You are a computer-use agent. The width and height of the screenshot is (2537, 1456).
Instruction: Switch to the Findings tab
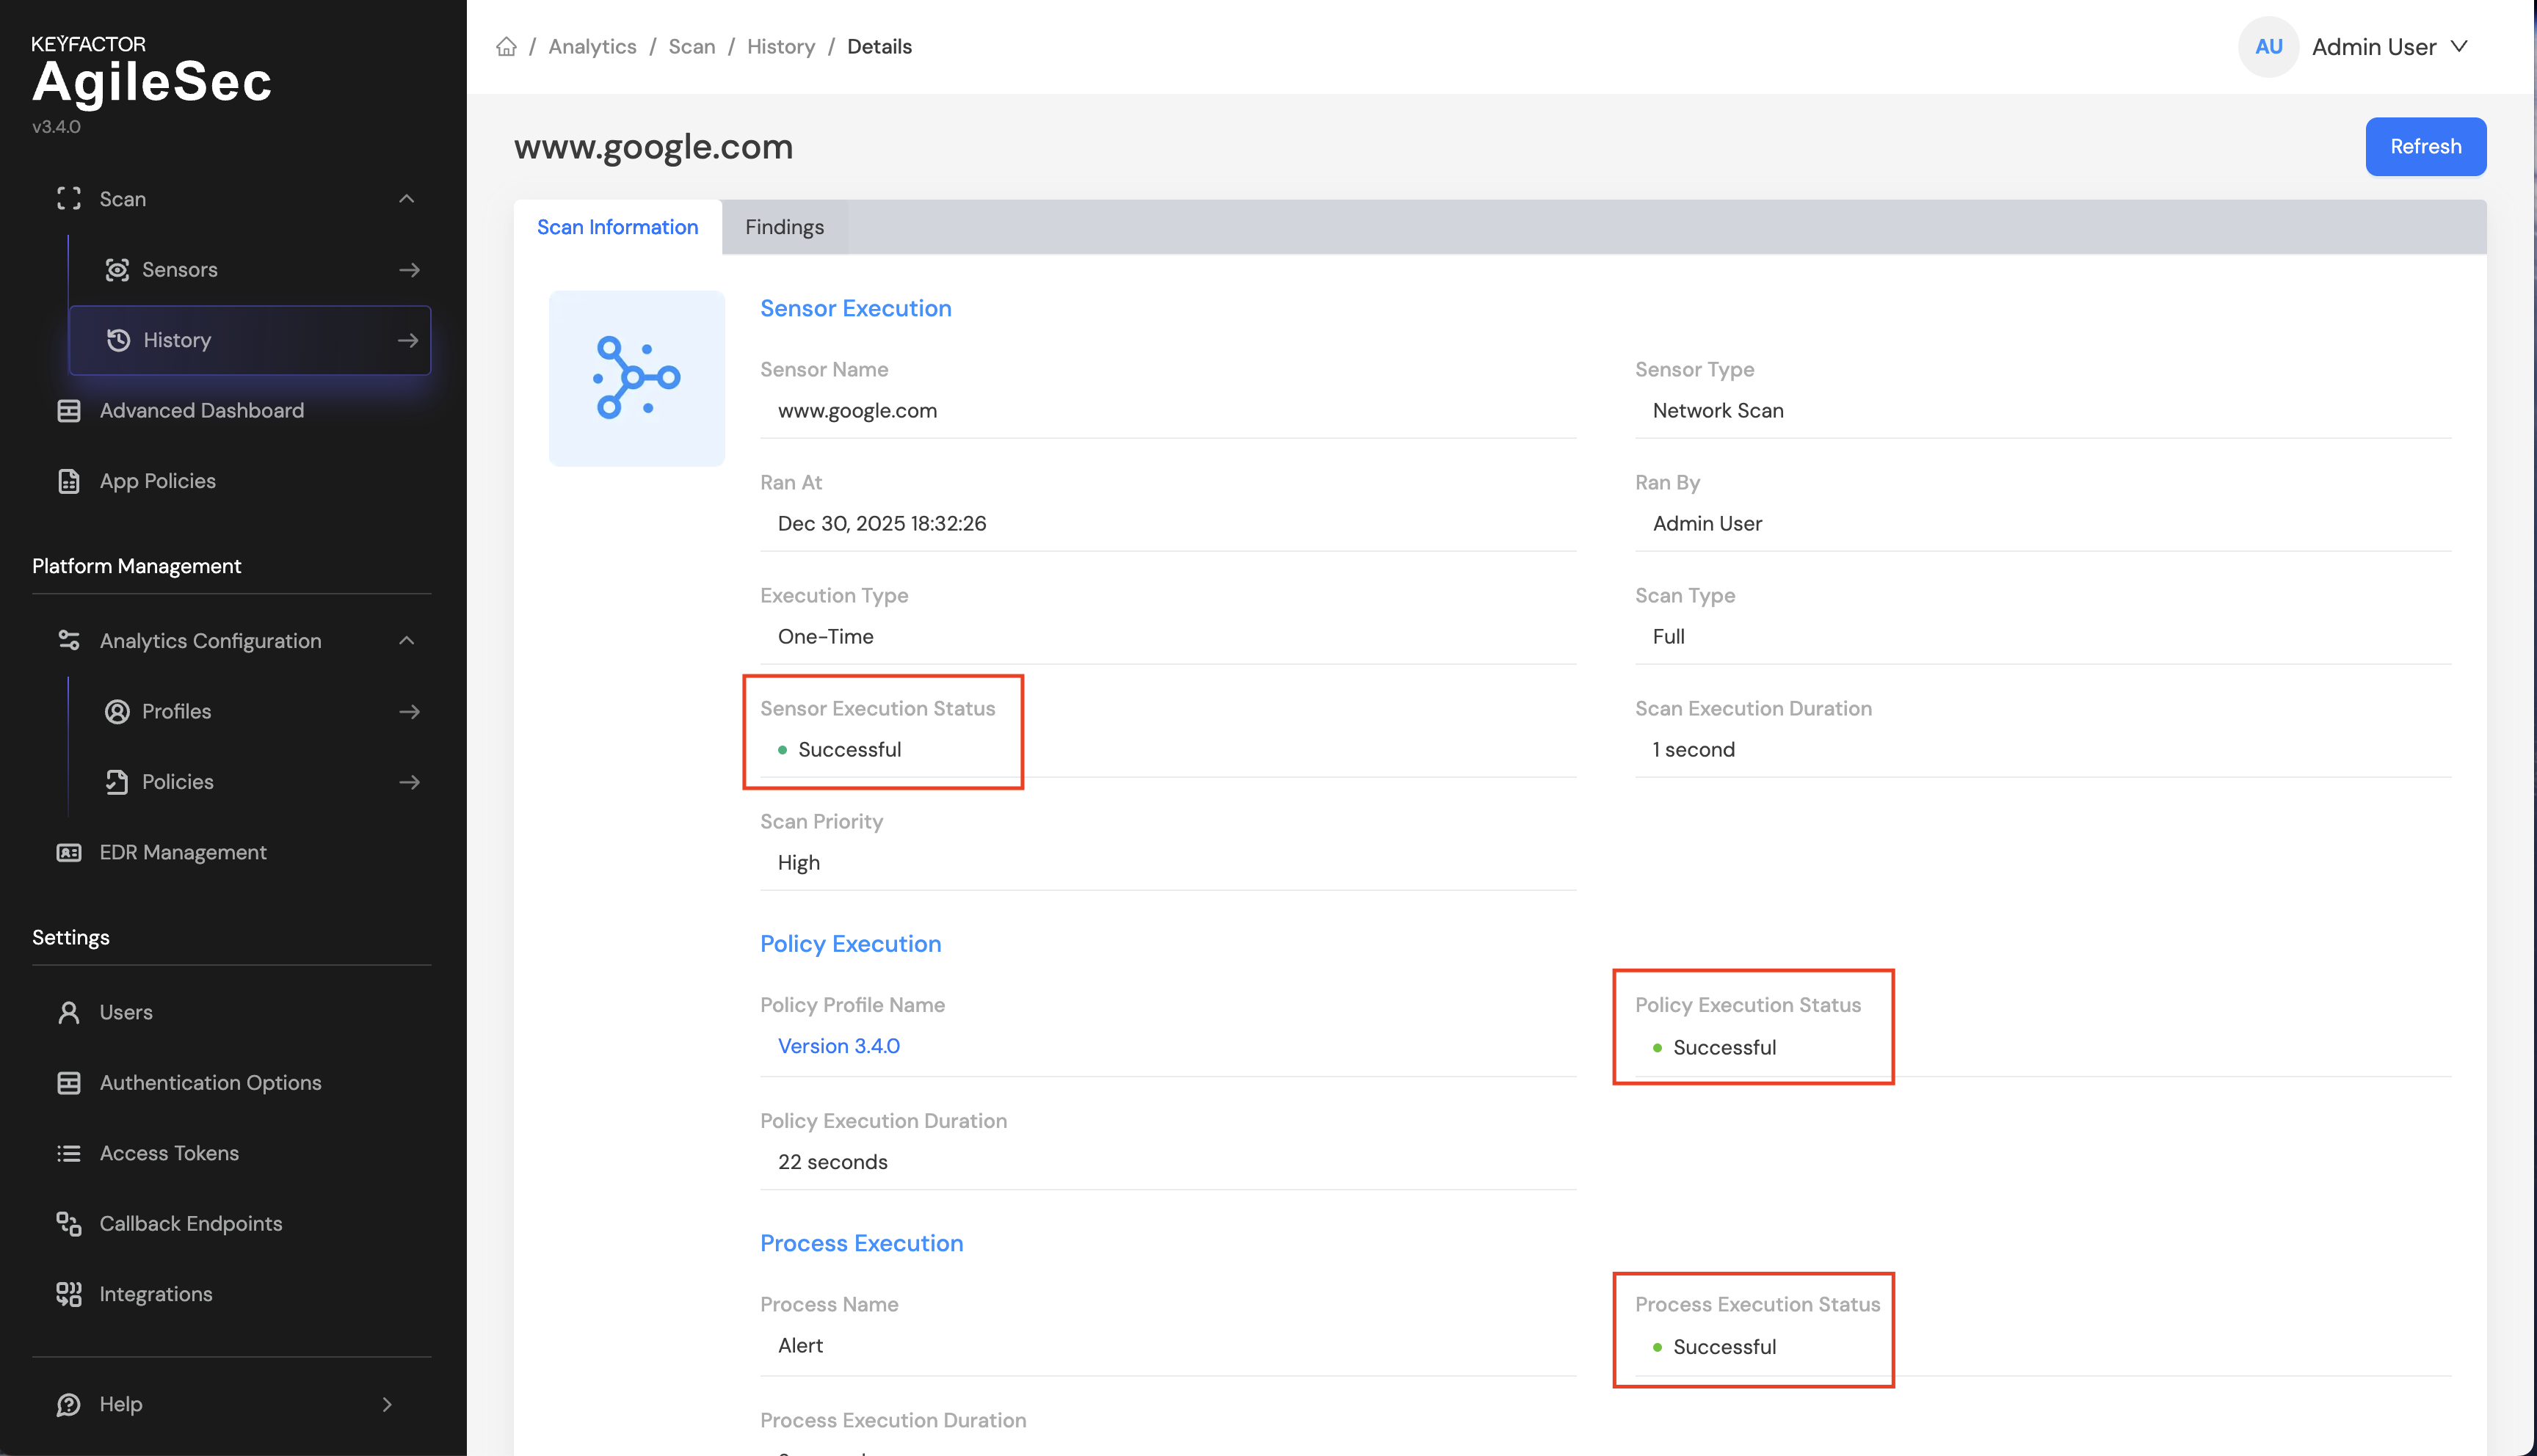pyautogui.click(x=784, y=227)
